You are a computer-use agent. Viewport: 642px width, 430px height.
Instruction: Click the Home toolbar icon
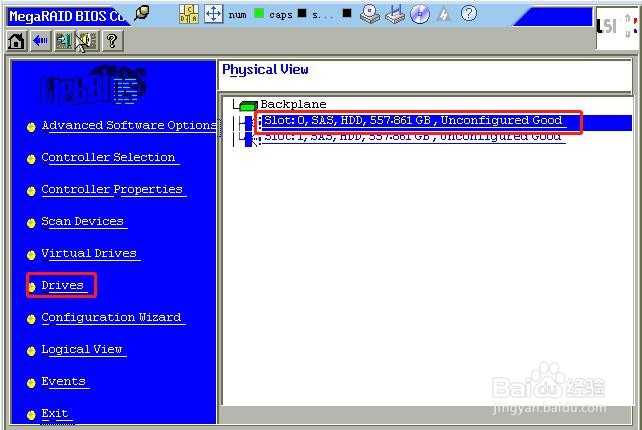tap(16, 41)
